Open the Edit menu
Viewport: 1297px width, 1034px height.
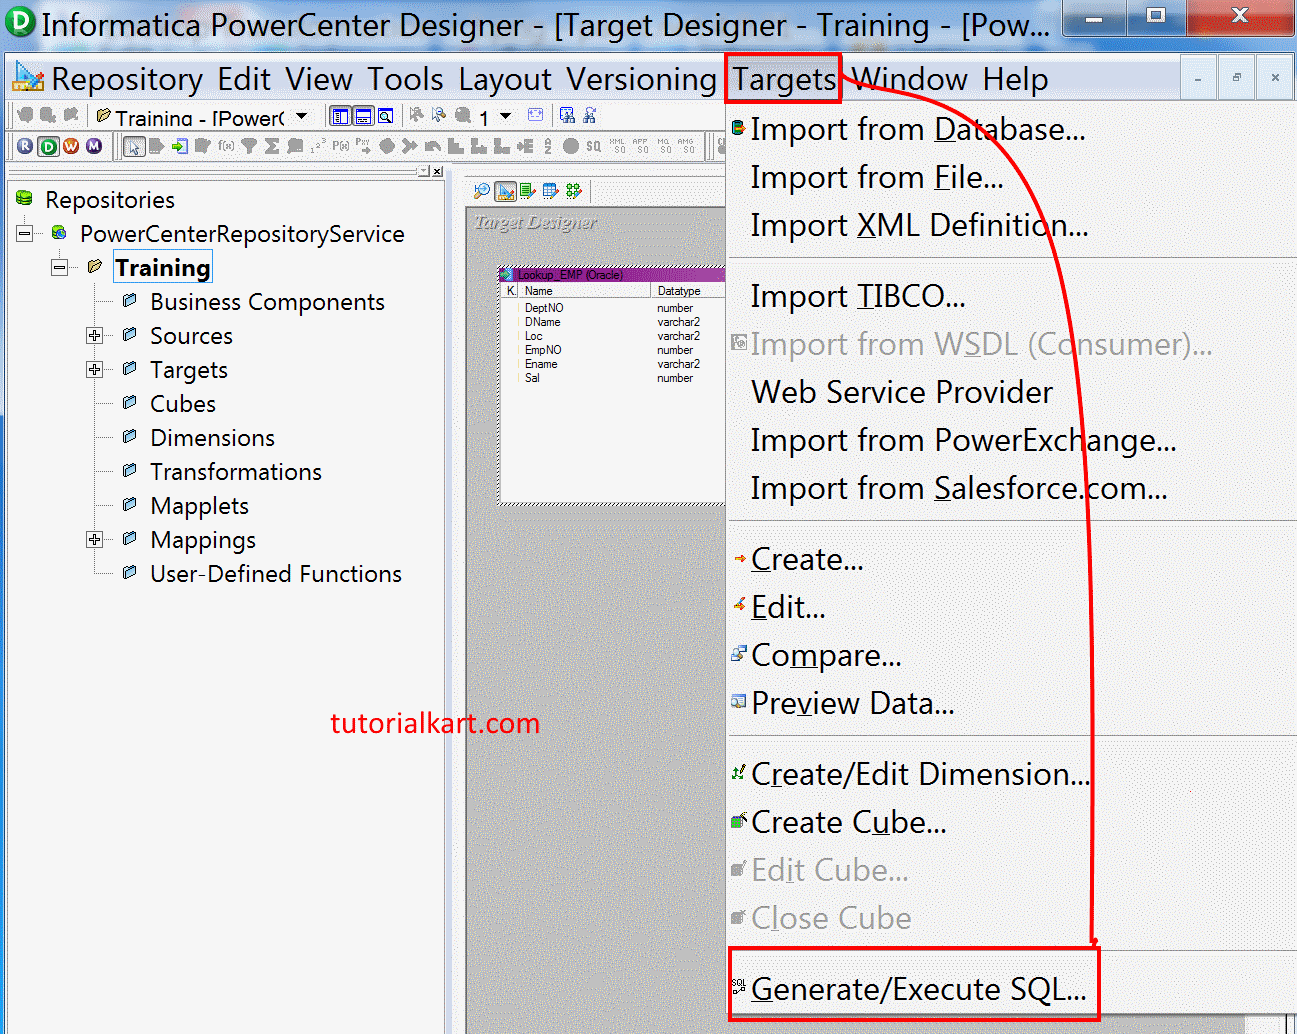[x=244, y=79]
